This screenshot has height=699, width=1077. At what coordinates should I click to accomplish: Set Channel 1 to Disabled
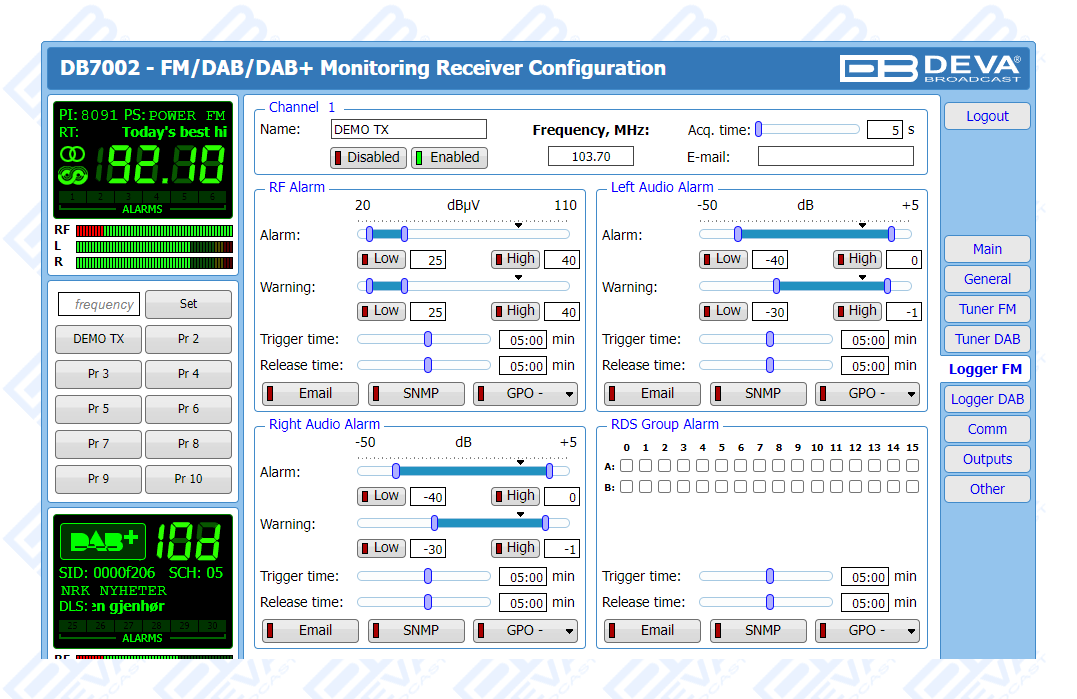point(366,157)
